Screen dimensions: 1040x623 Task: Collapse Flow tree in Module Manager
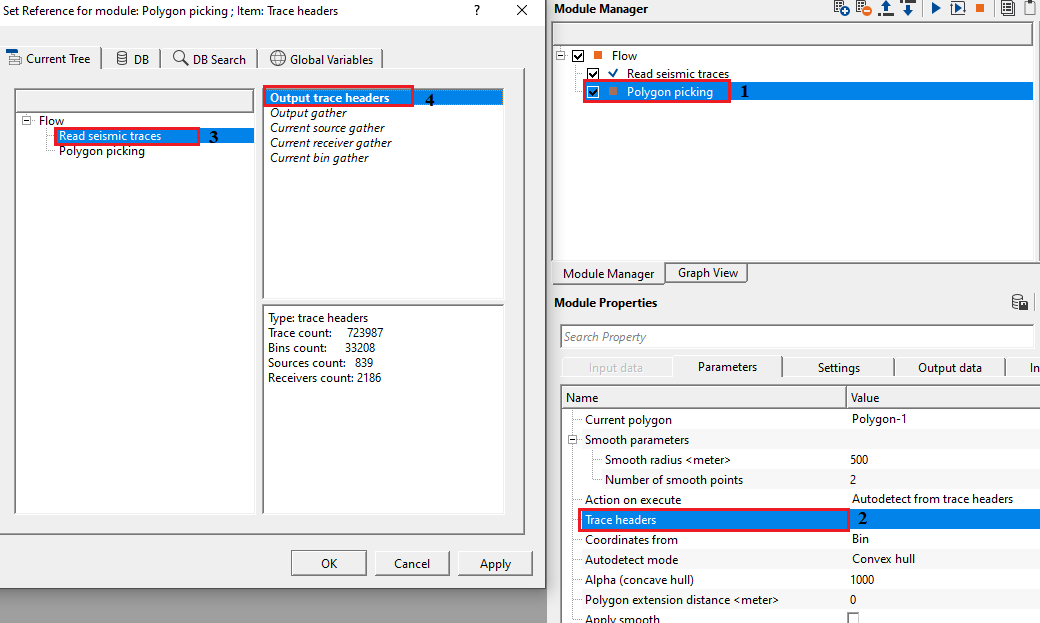click(x=562, y=56)
